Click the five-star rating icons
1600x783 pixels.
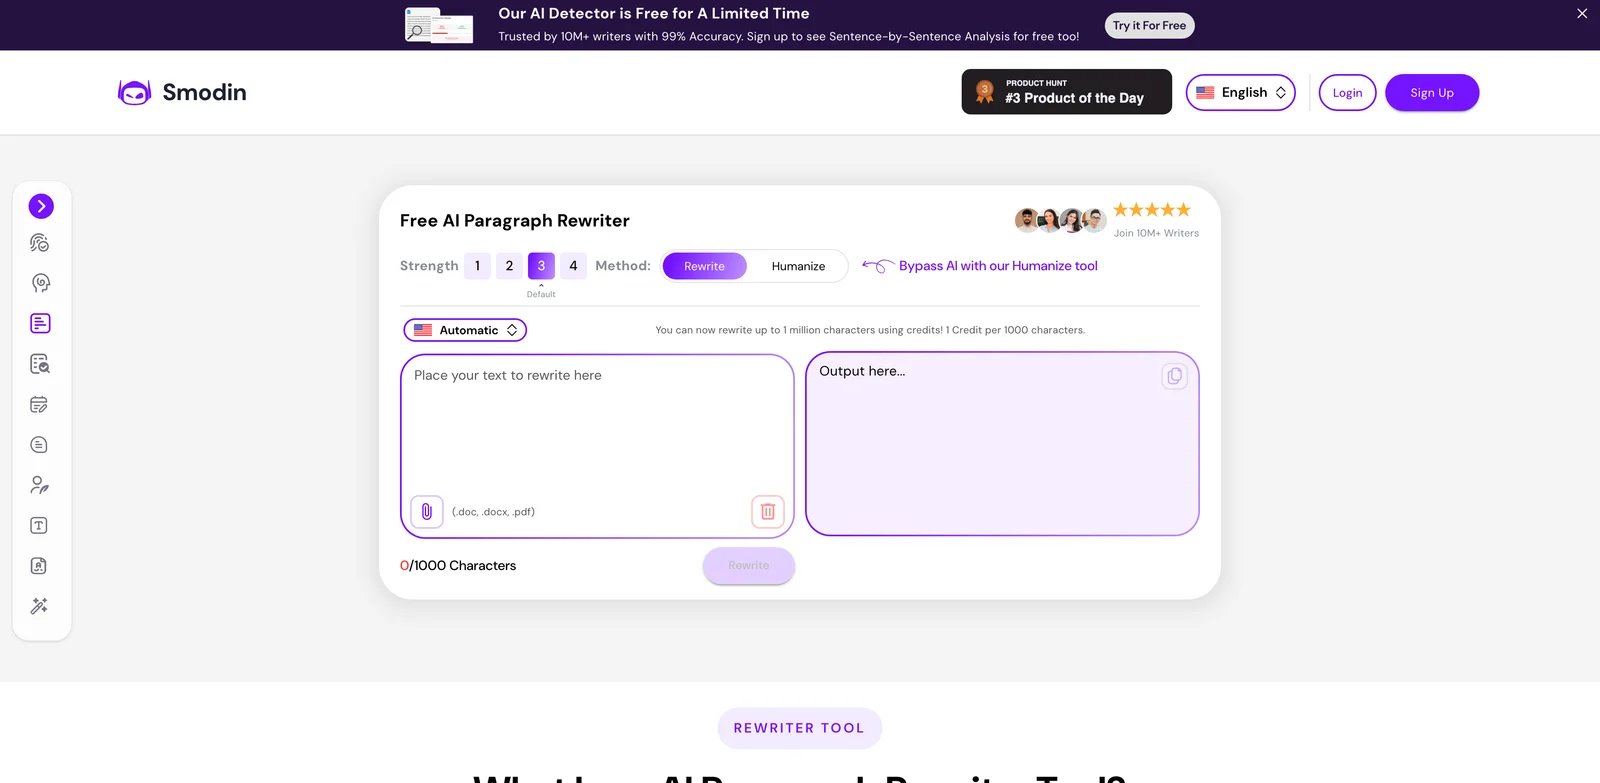pyautogui.click(x=1152, y=210)
